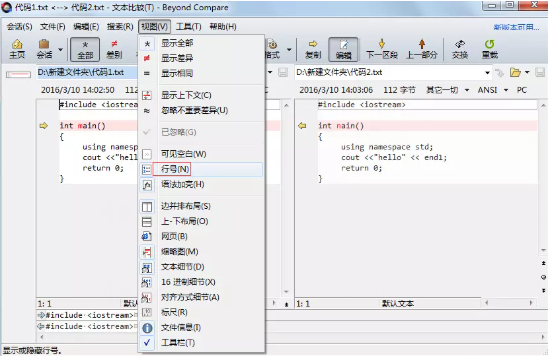Toggle 缩略图(M) thumbnail view
This screenshot has width=548, height=360.
(x=201, y=252)
